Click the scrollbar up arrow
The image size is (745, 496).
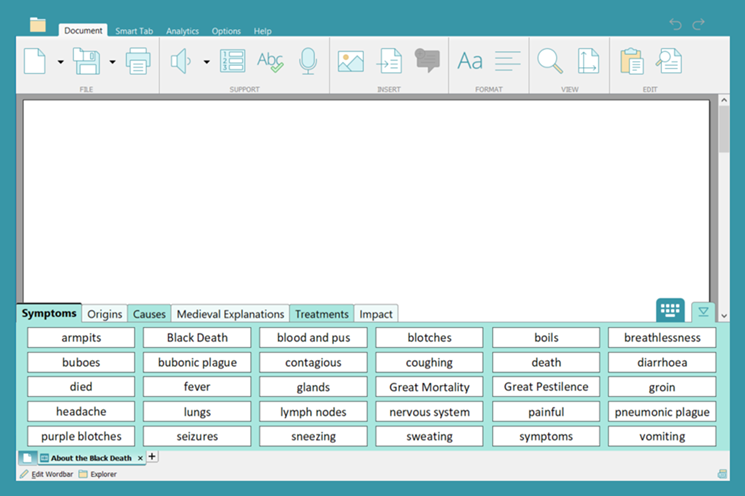724,100
